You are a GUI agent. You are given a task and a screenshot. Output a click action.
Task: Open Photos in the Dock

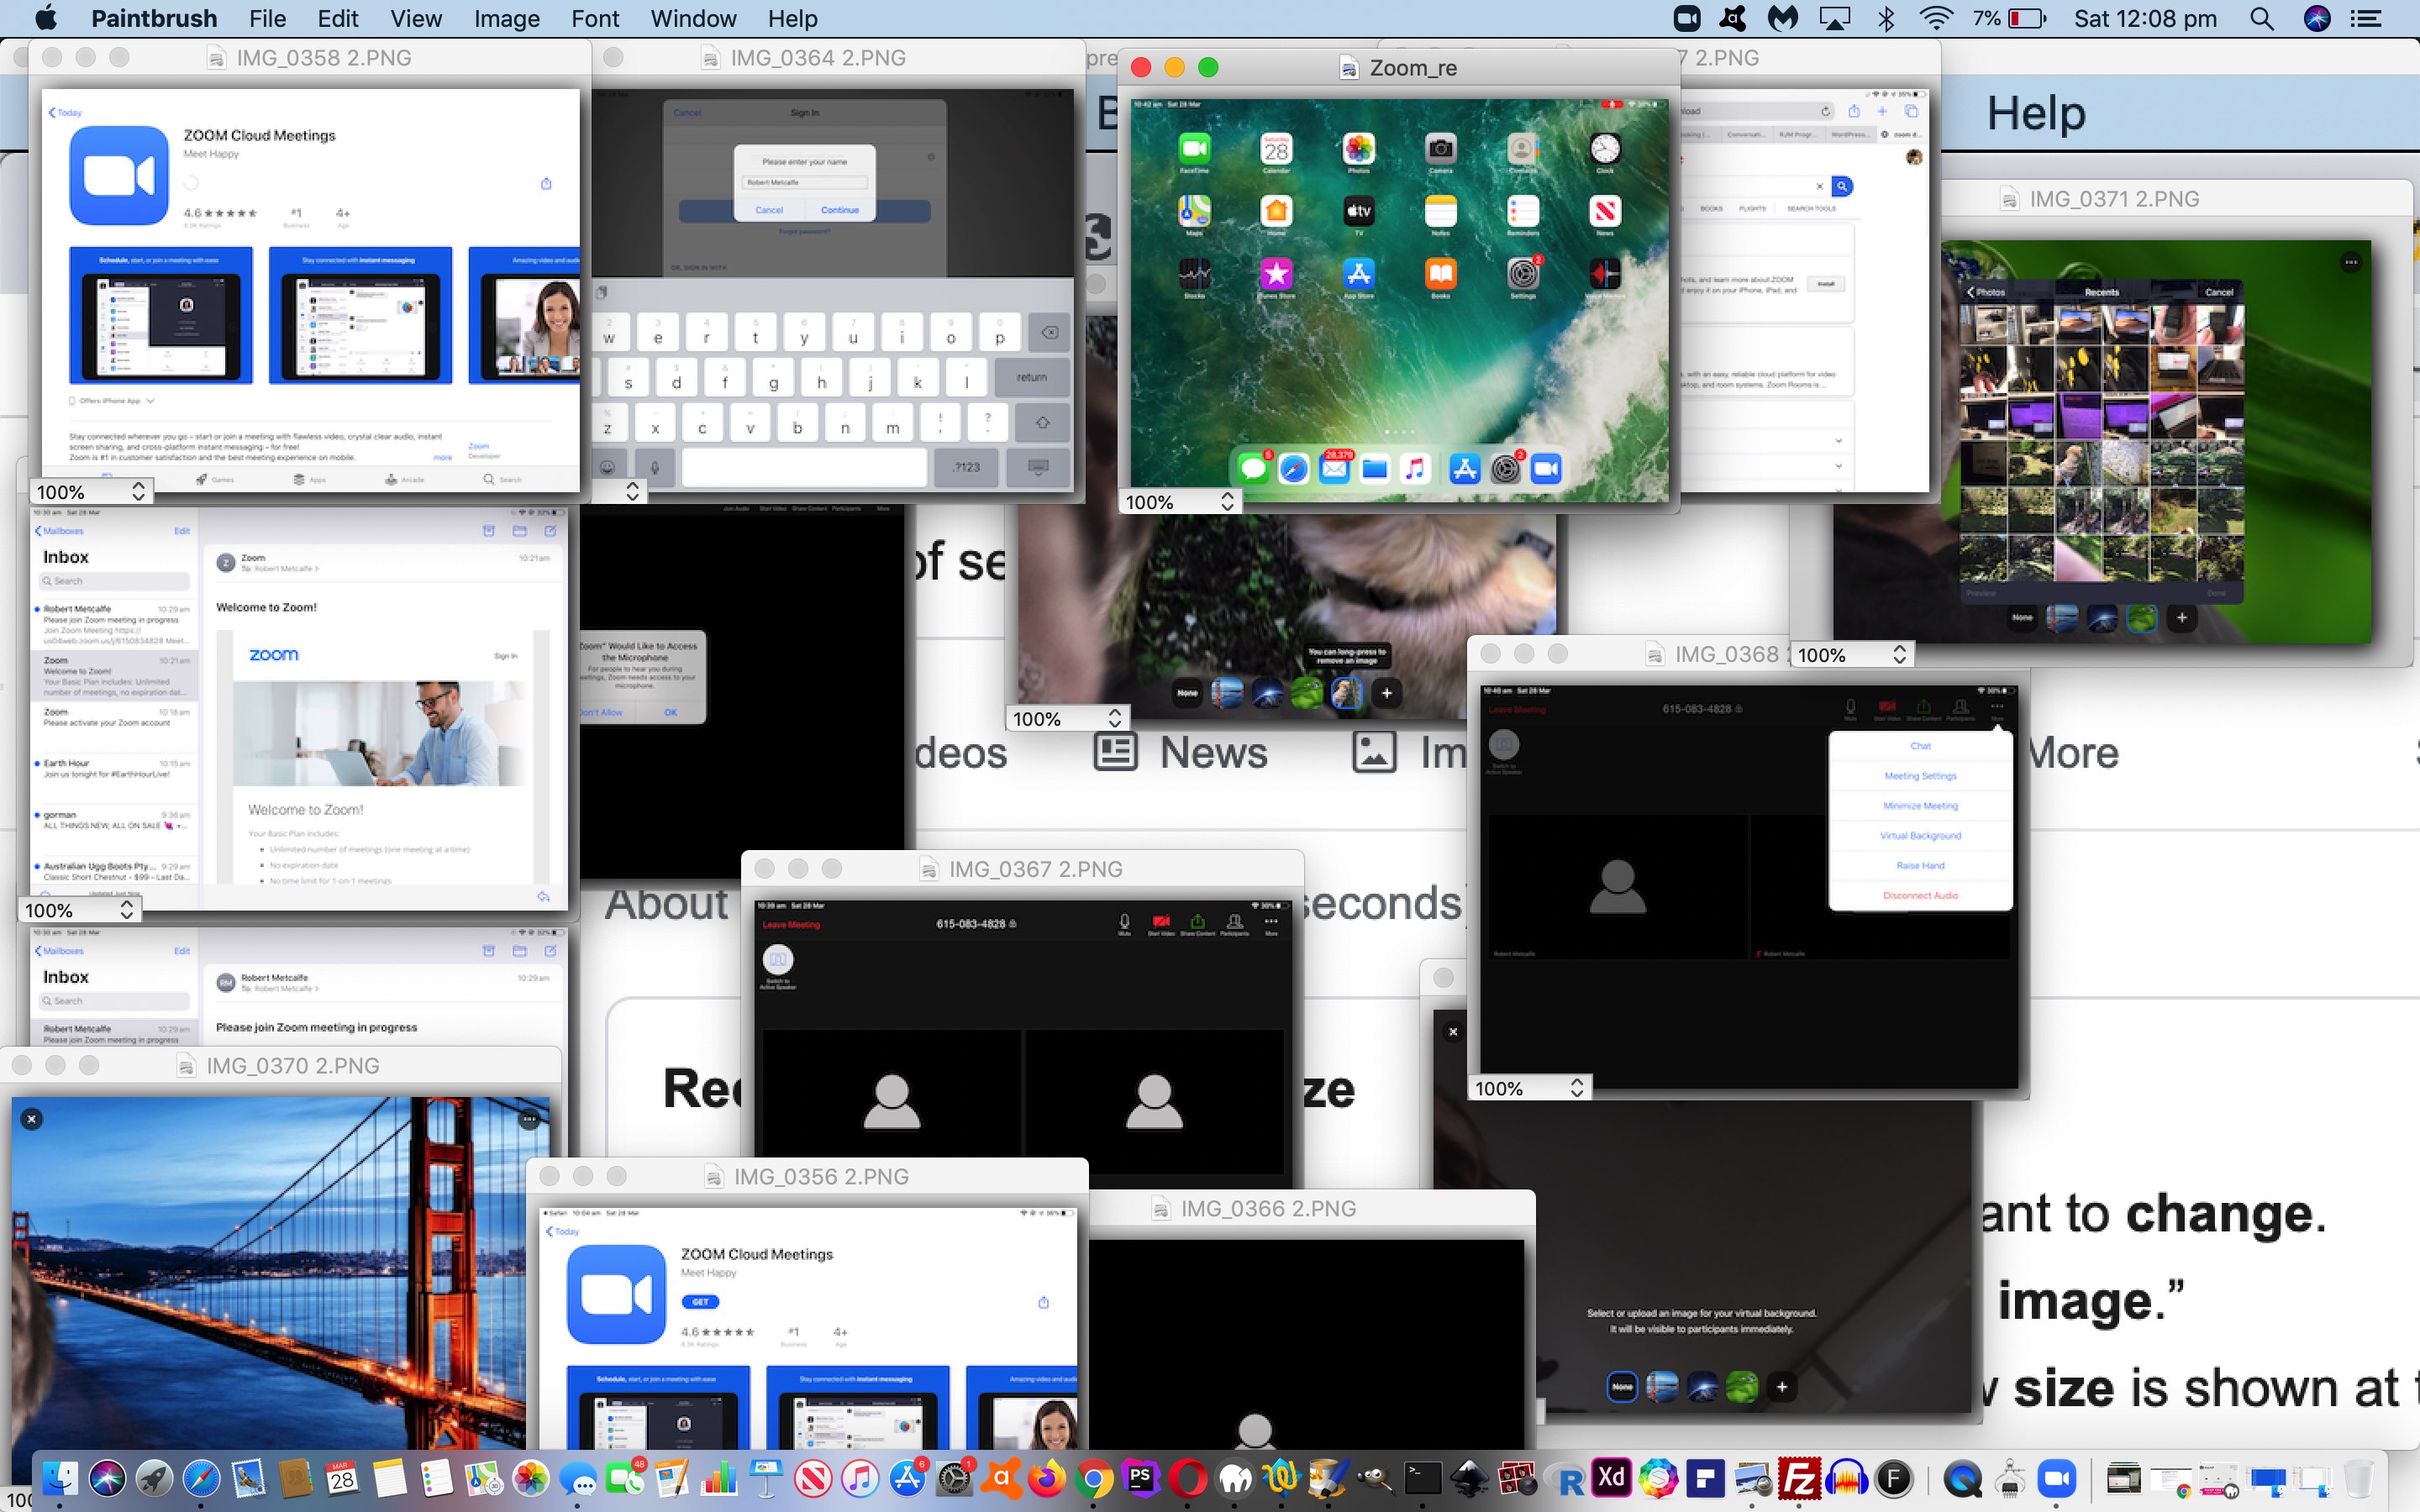(530, 1478)
